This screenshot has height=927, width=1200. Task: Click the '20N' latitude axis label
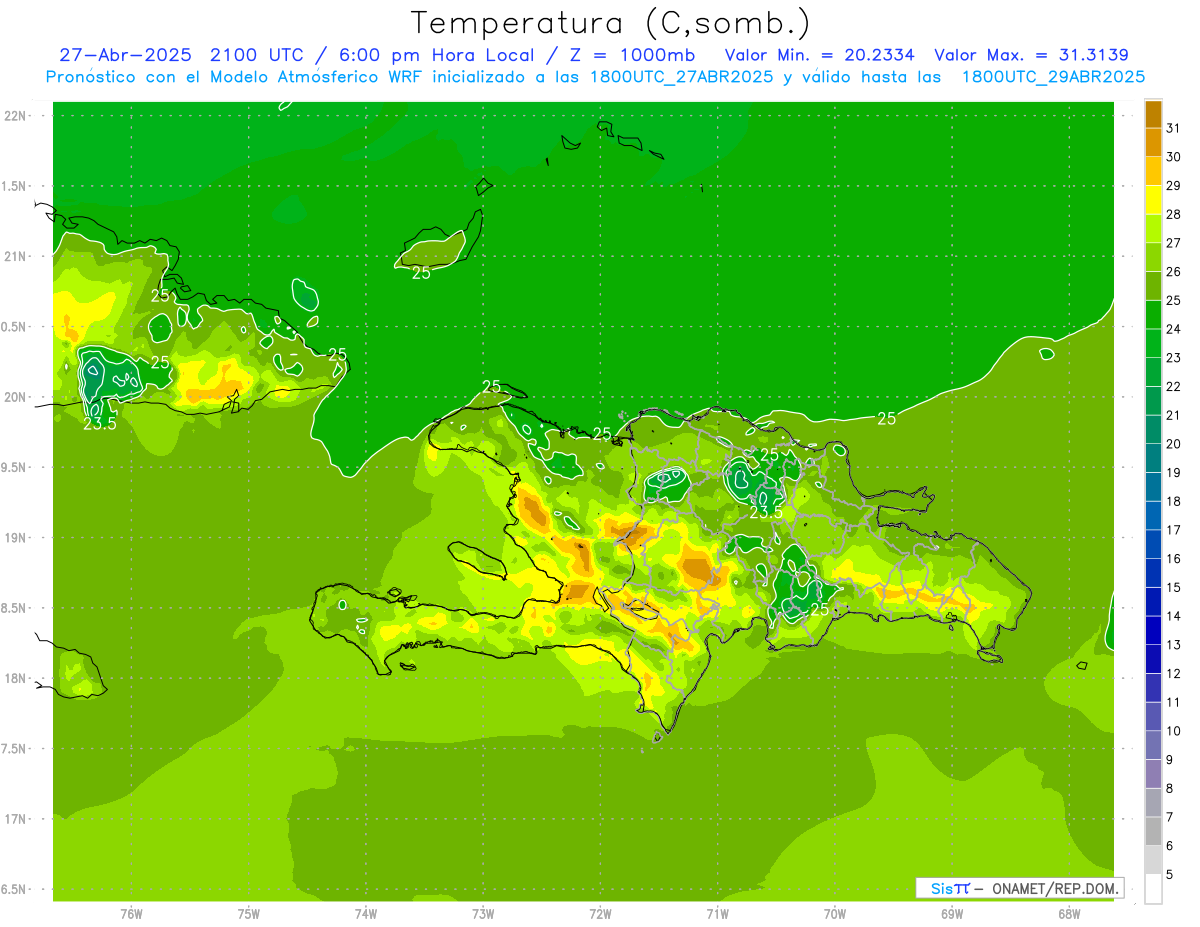16,397
